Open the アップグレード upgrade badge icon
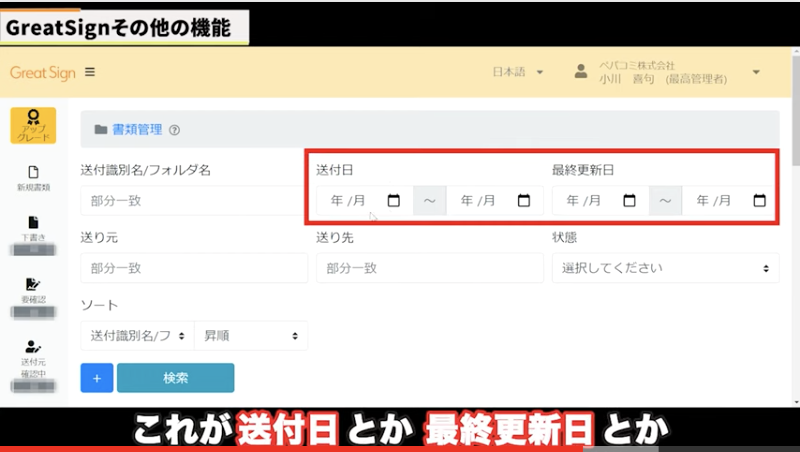The height and width of the screenshot is (452, 800). (33, 126)
